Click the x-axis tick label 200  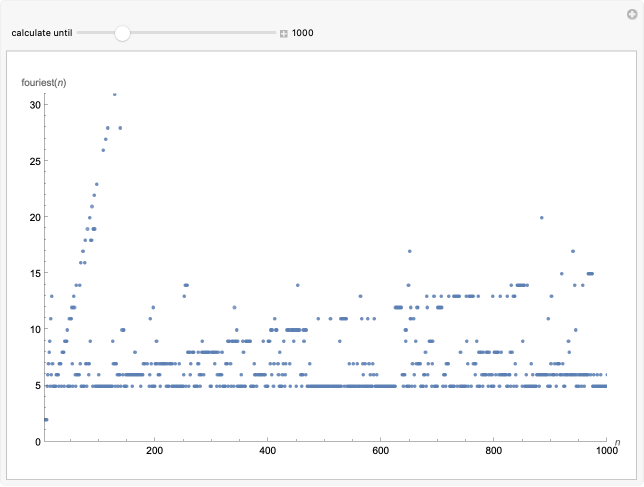coord(154,452)
